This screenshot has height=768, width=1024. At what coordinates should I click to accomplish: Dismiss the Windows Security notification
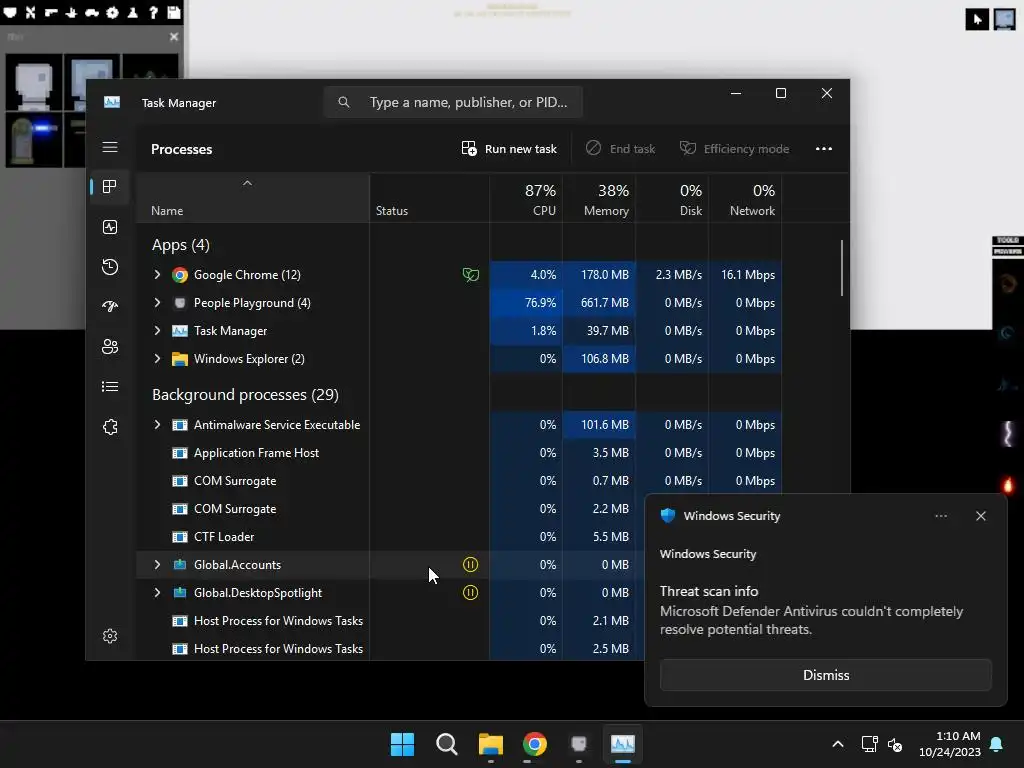click(x=825, y=675)
